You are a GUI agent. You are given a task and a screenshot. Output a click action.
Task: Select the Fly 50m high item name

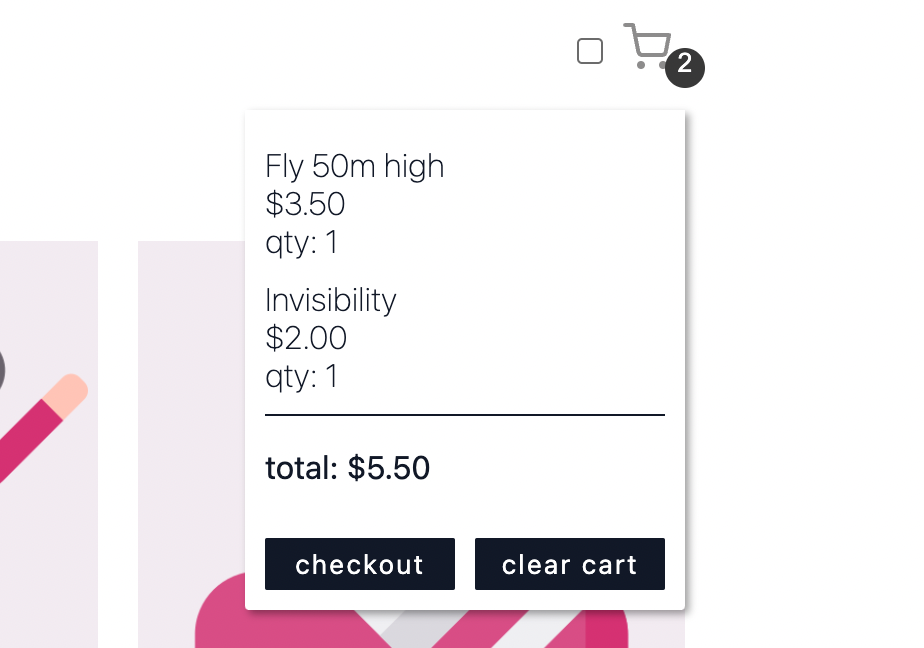pos(354,166)
